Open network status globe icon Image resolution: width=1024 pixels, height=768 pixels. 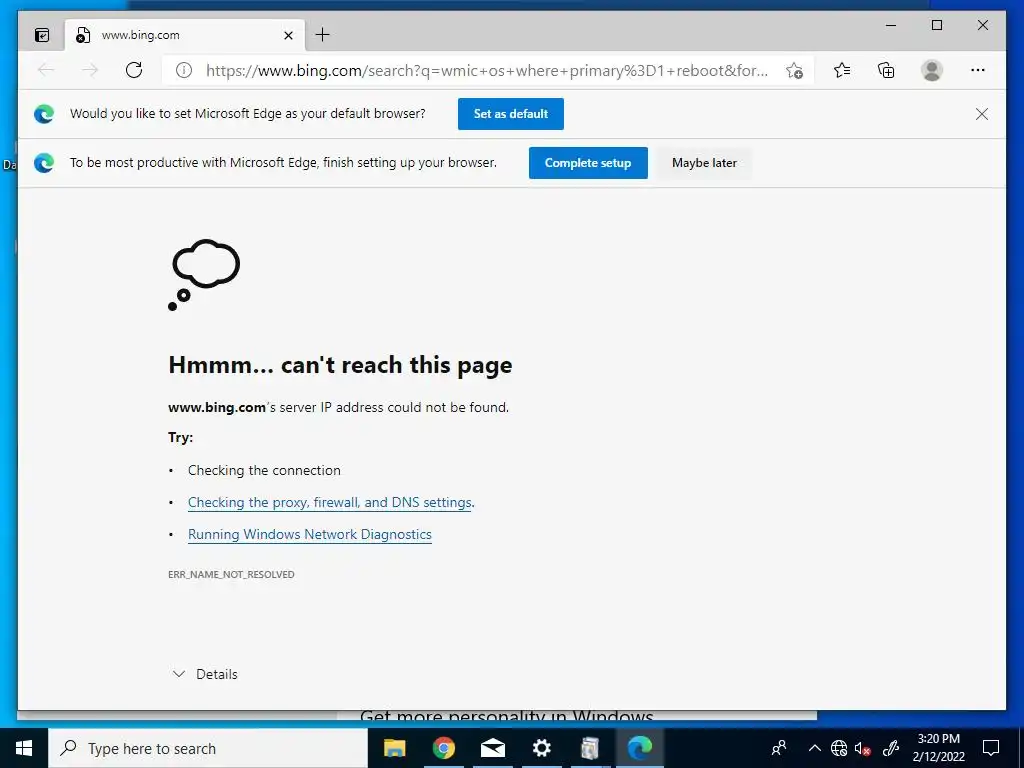click(839, 748)
